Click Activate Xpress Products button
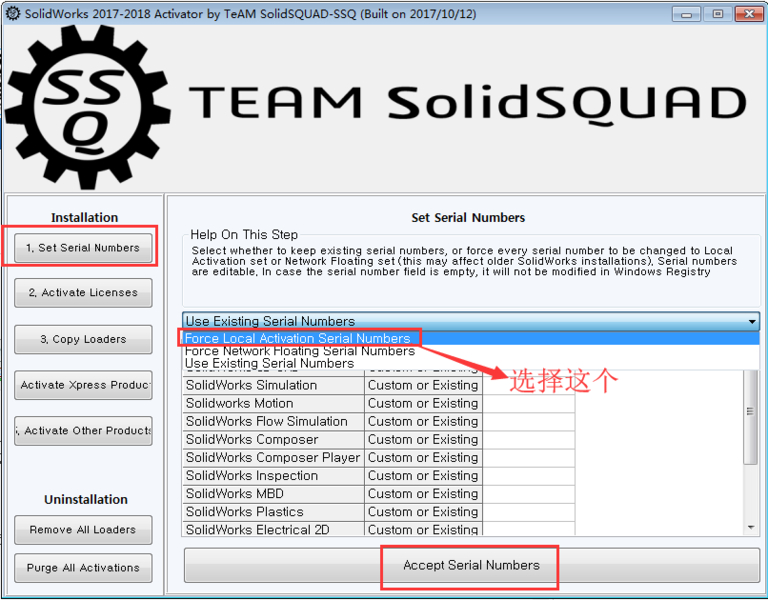This screenshot has width=768, height=600. point(83,385)
